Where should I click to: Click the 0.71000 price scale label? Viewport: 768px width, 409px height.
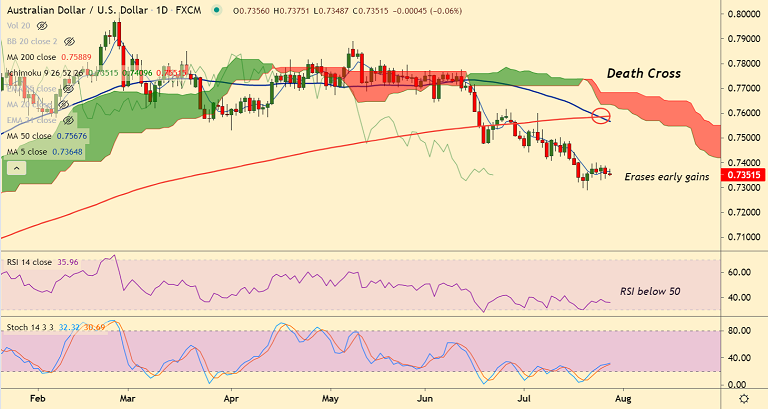(744, 238)
